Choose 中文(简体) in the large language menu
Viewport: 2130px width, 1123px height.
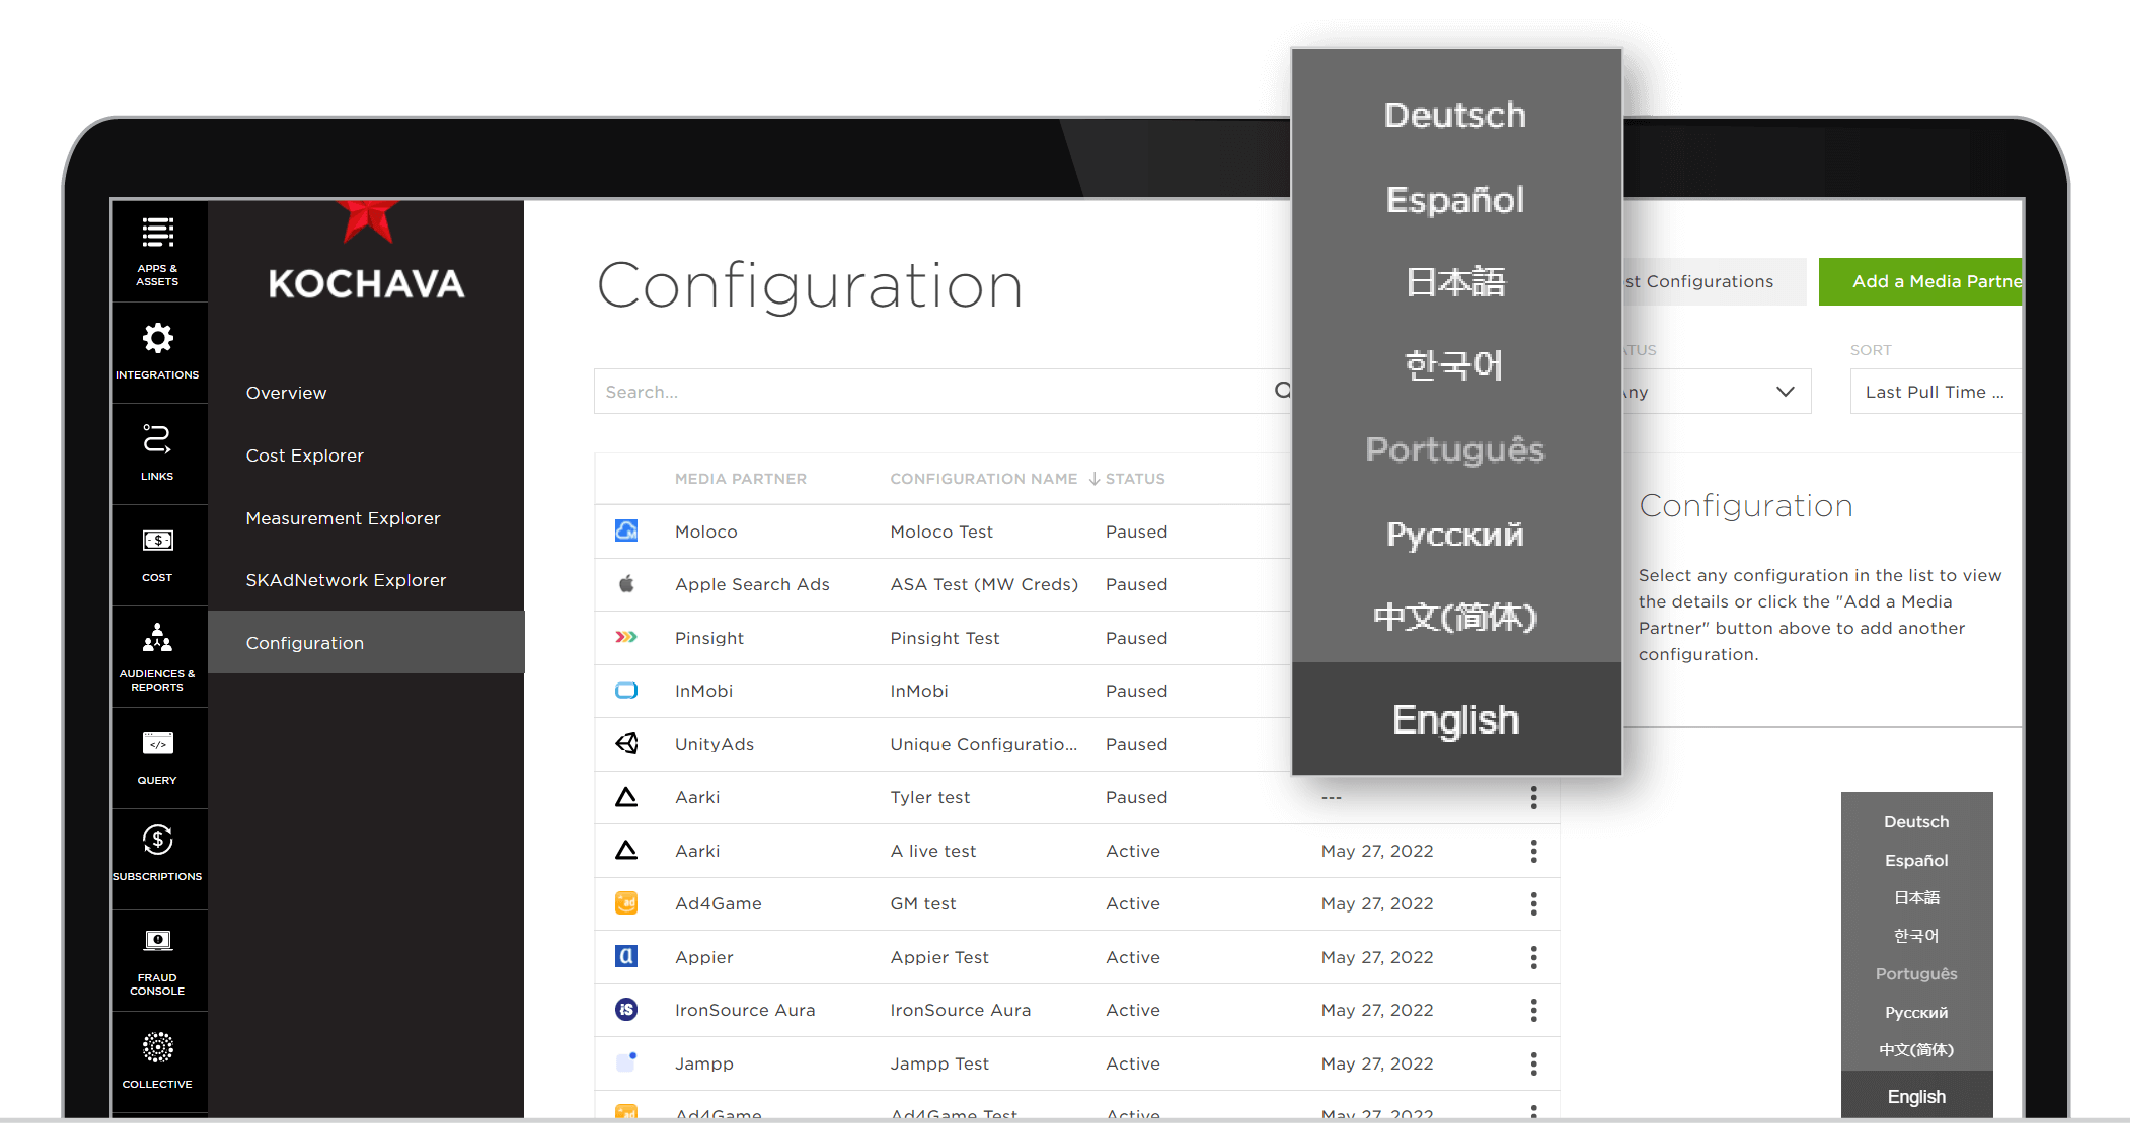click(1455, 617)
